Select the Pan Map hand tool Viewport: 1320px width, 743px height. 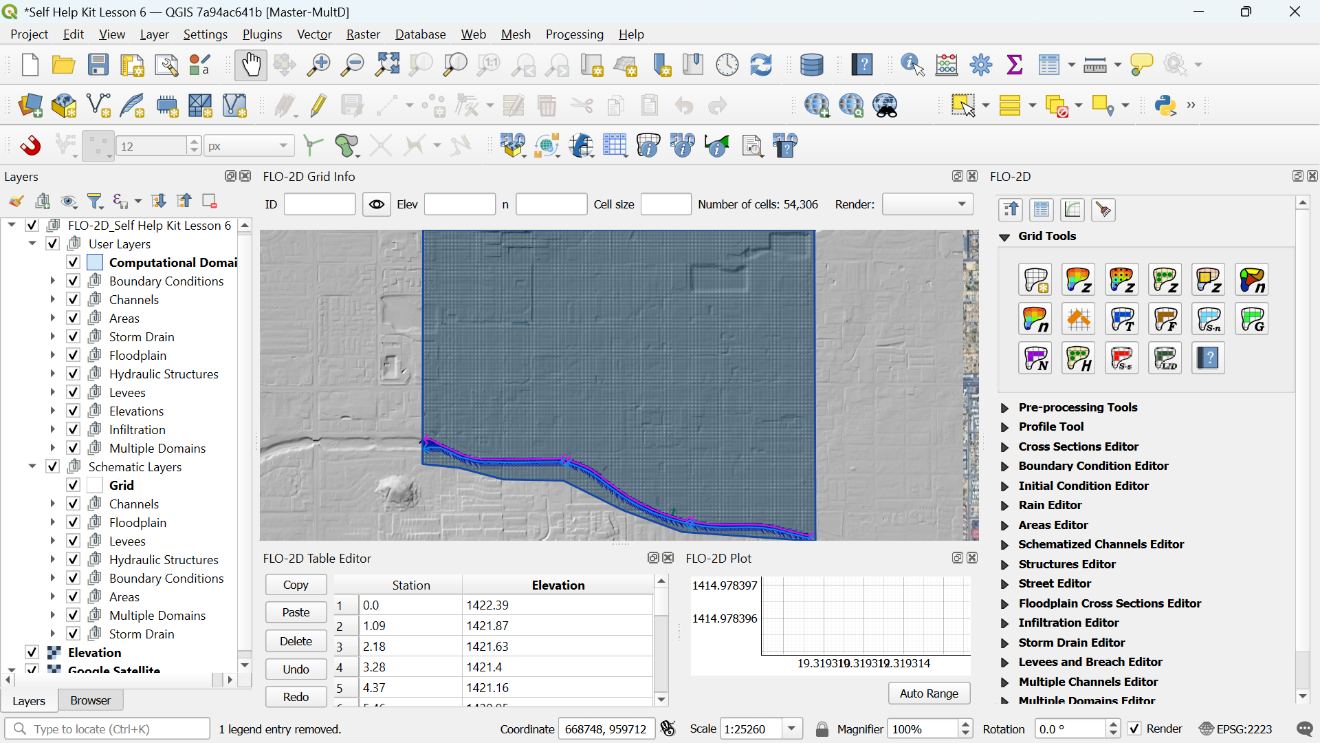[250, 65]
